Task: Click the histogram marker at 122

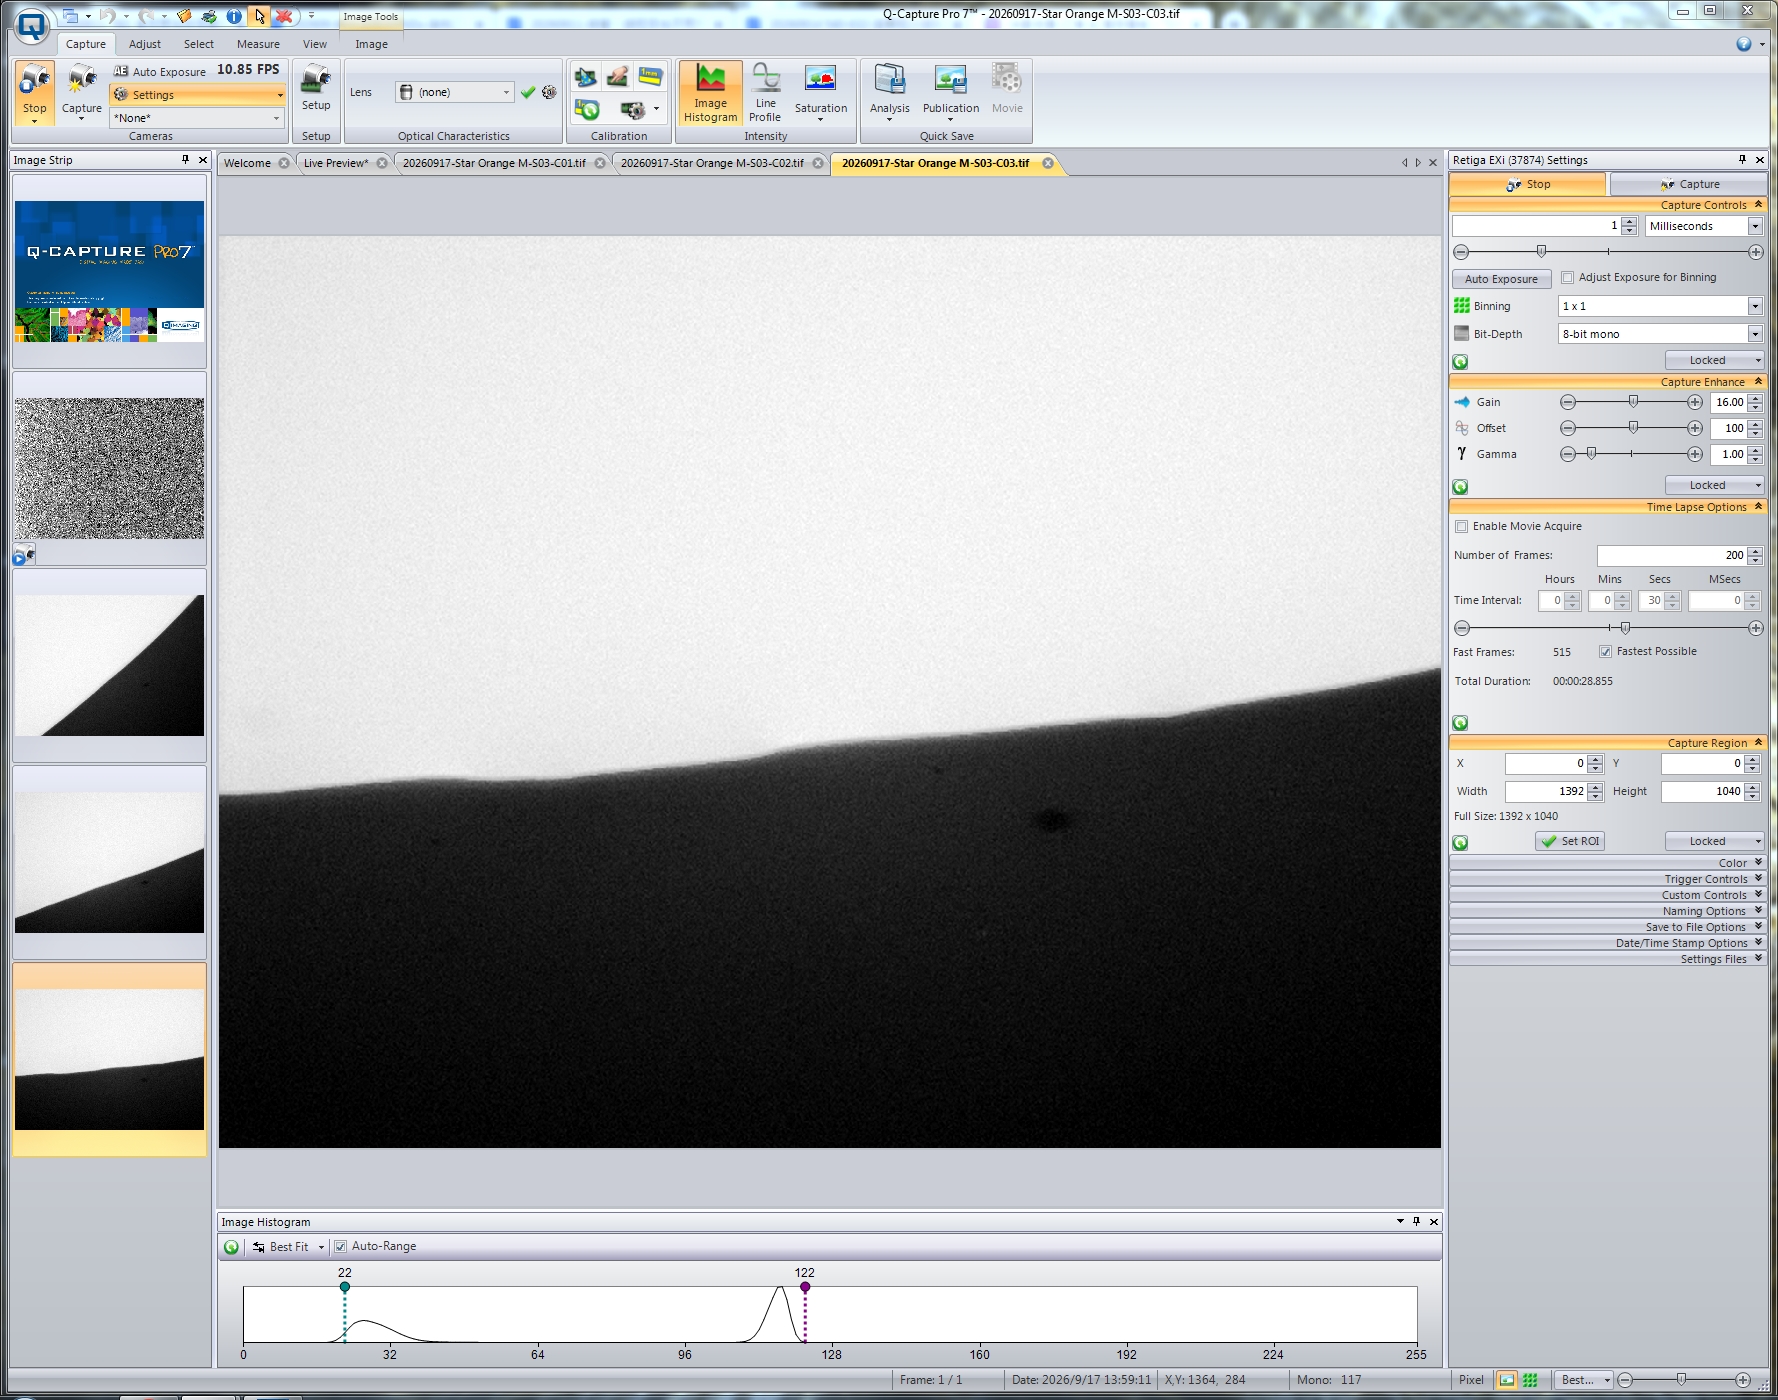Action: click(805, 1287)
